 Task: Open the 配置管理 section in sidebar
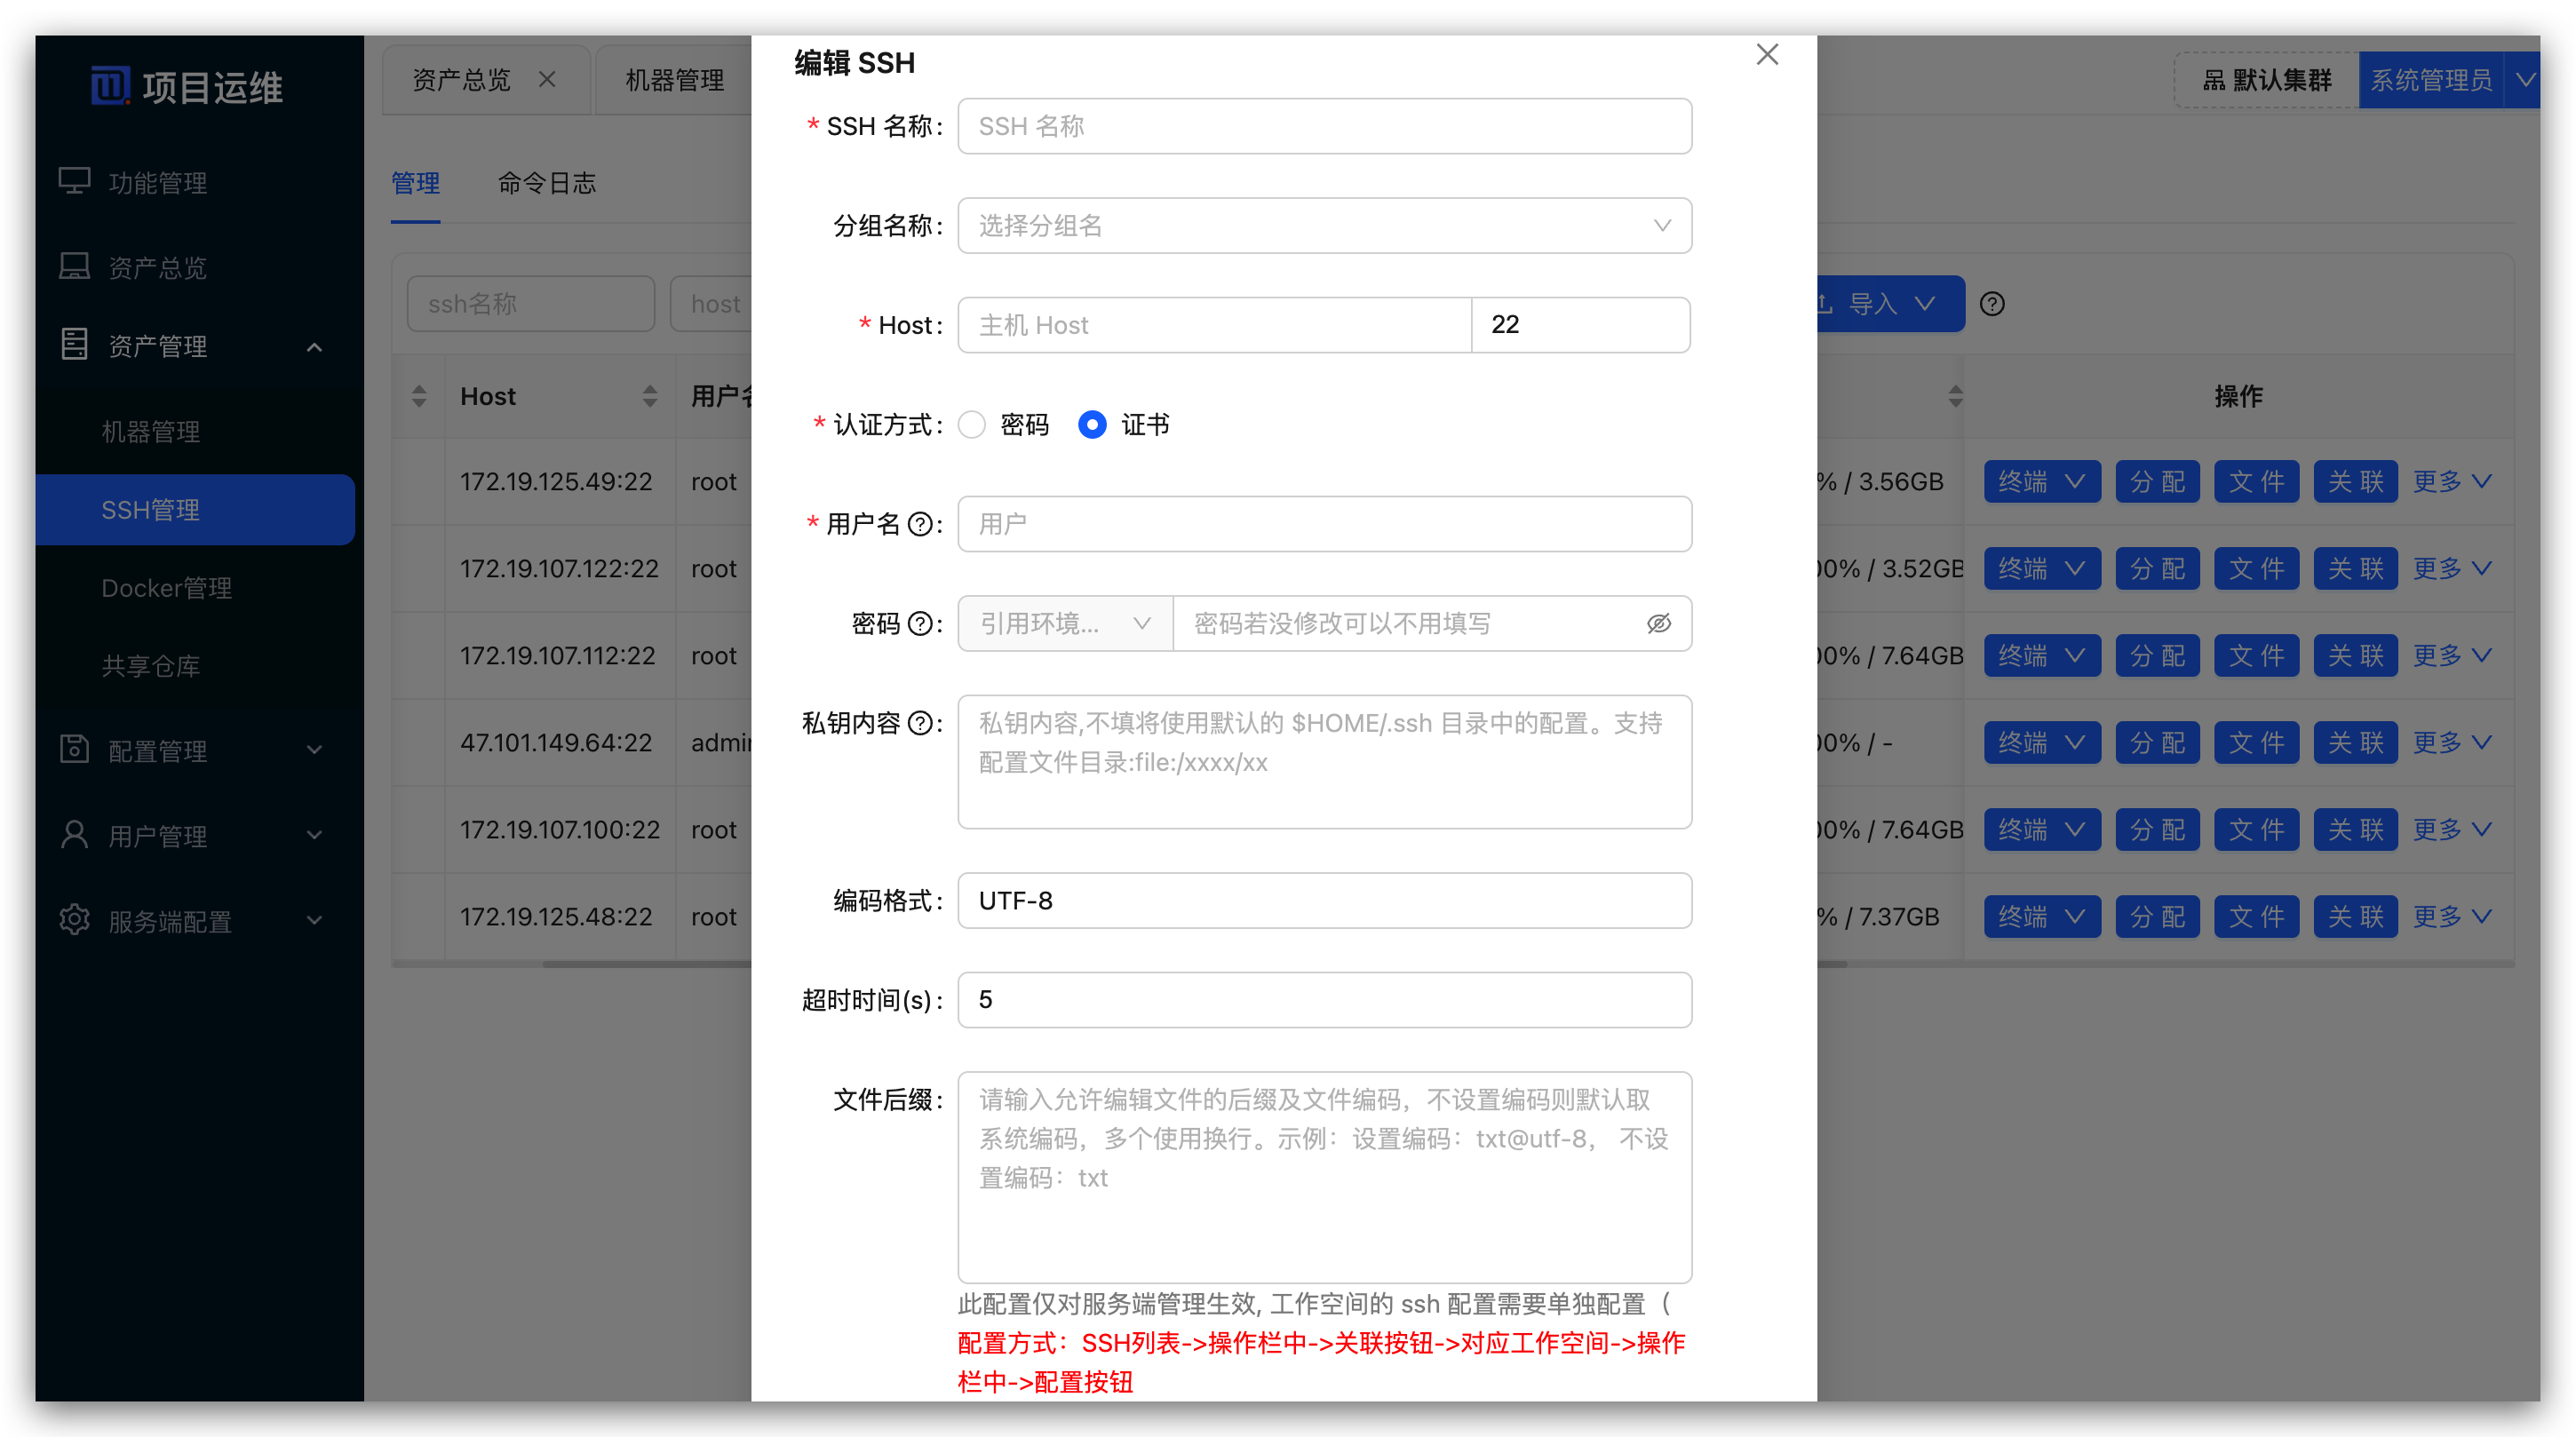coord(157,751)
